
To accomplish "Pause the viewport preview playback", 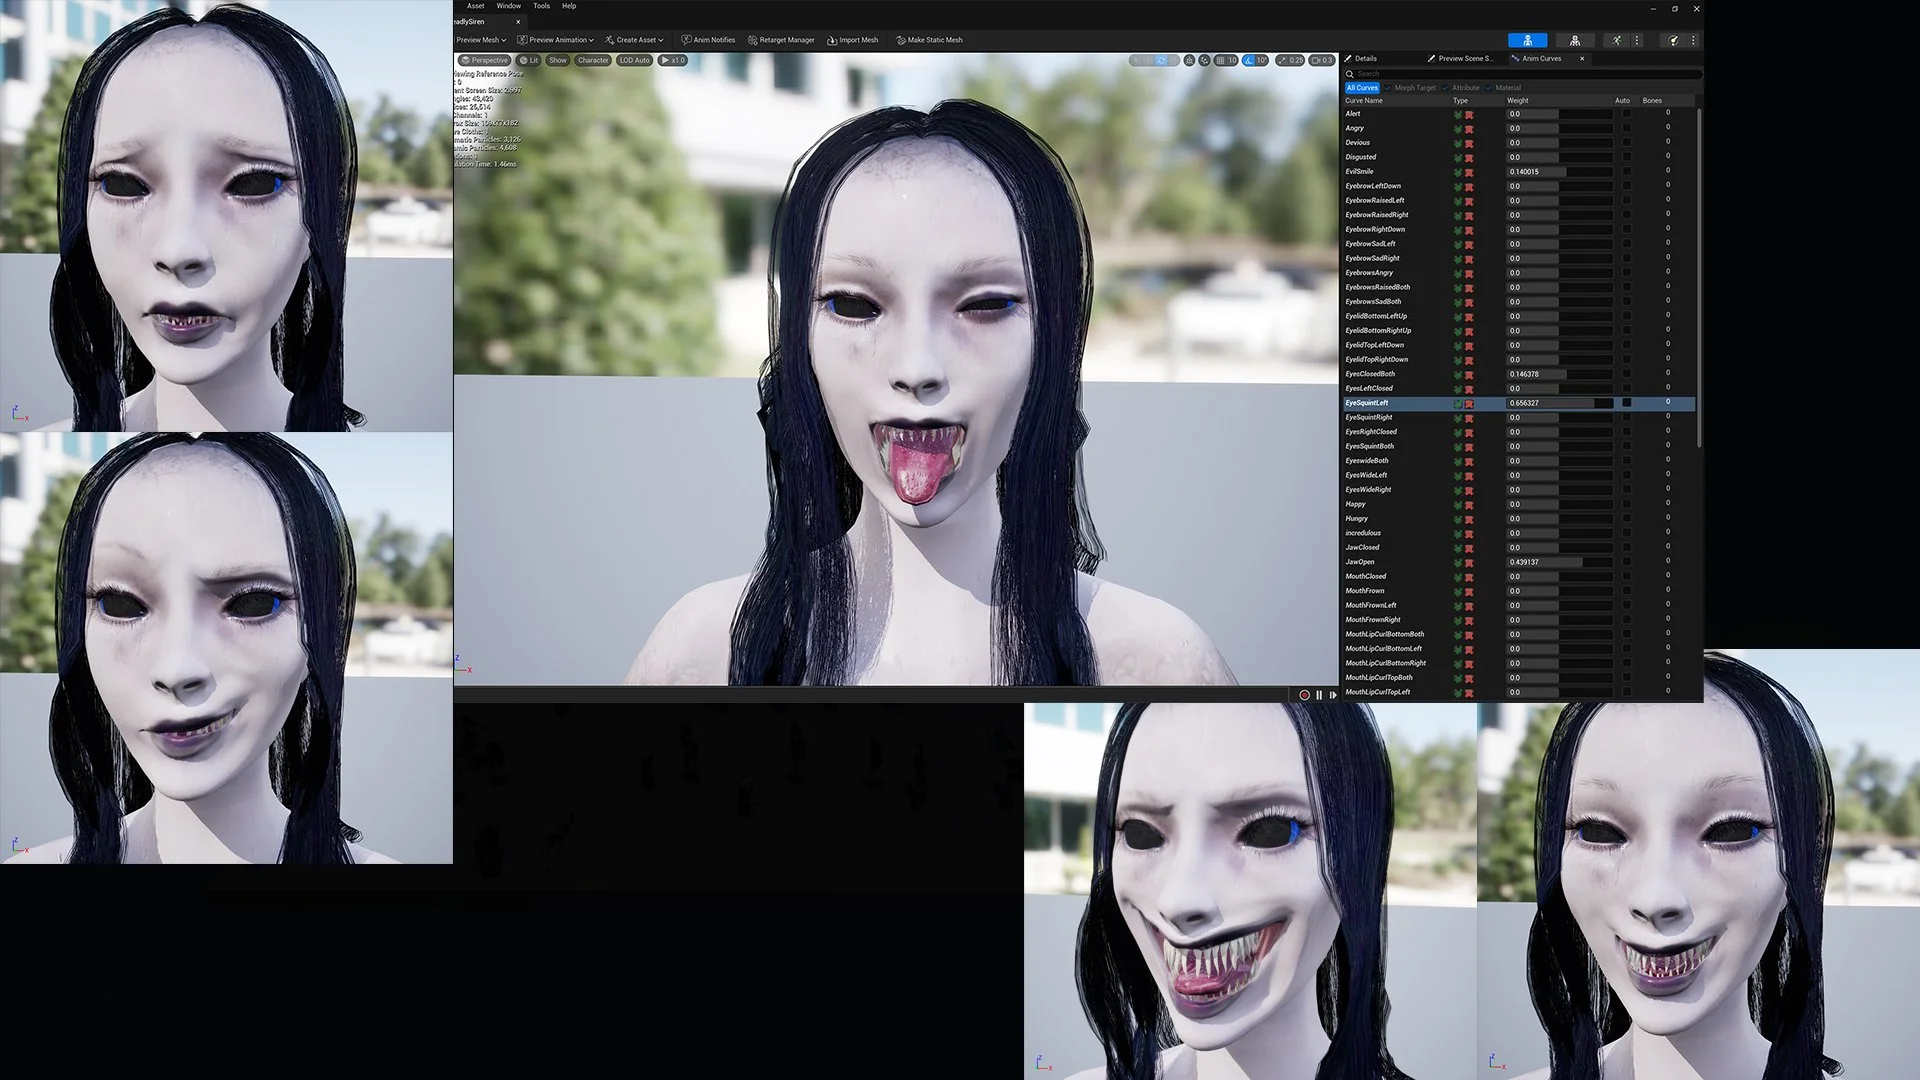I will (x=1319, y=695).
